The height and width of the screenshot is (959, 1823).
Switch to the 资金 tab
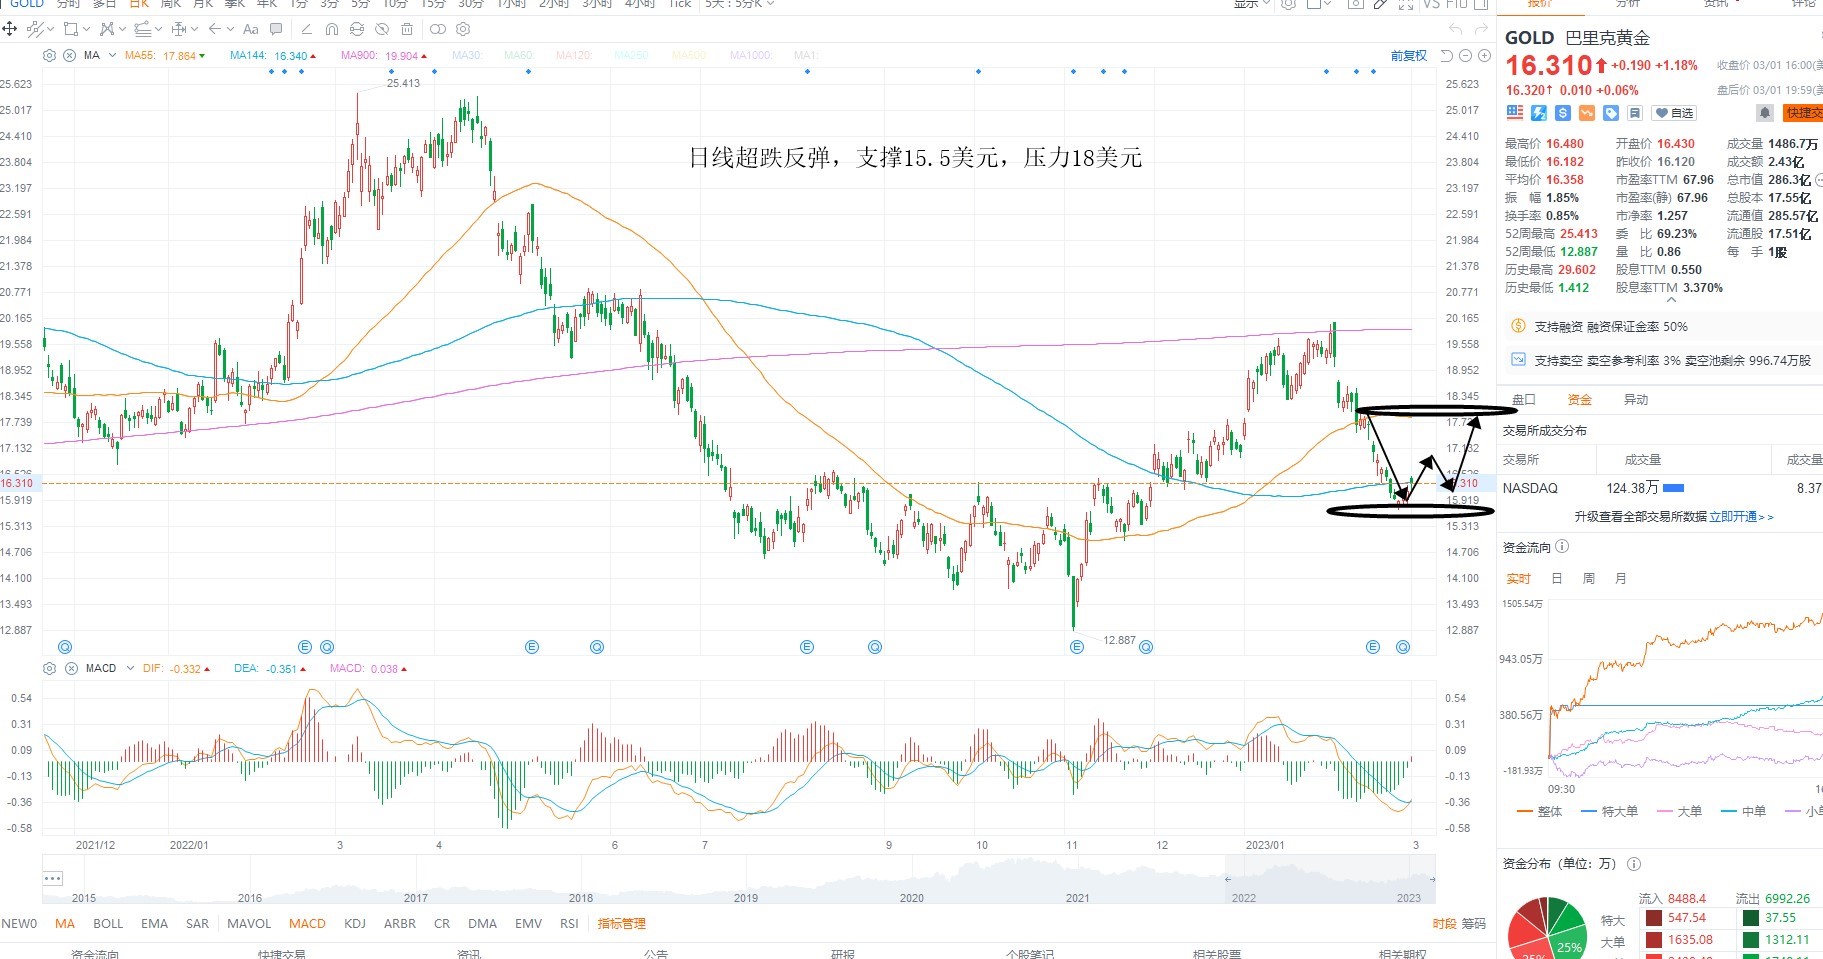coord(1579,399)
